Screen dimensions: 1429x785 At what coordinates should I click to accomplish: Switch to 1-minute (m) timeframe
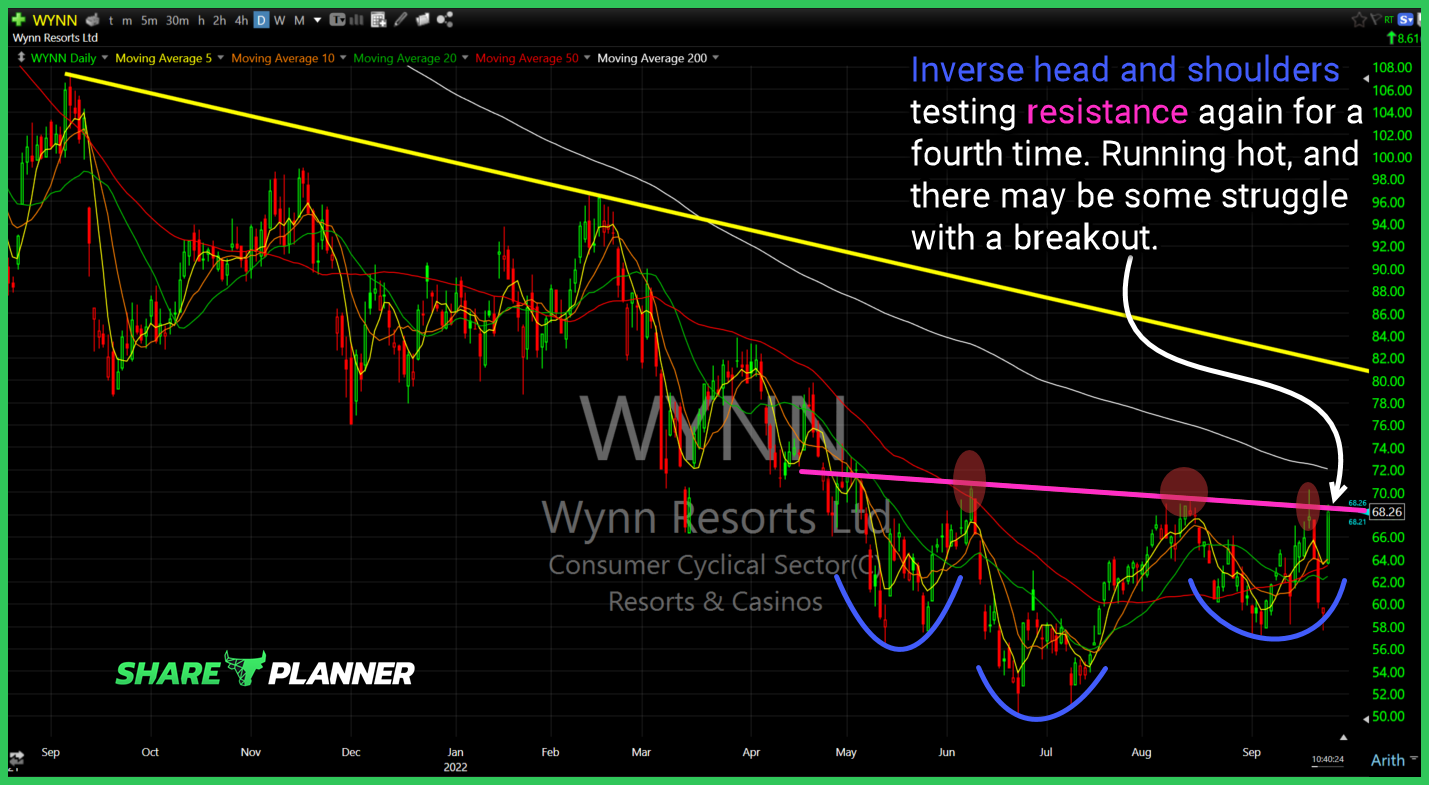click(126, 20)
